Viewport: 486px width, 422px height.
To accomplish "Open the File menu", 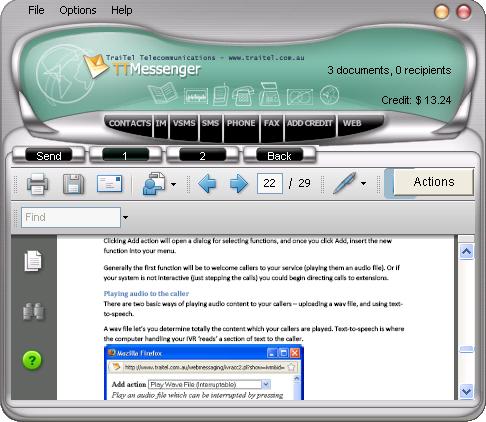I will (36, 10).
